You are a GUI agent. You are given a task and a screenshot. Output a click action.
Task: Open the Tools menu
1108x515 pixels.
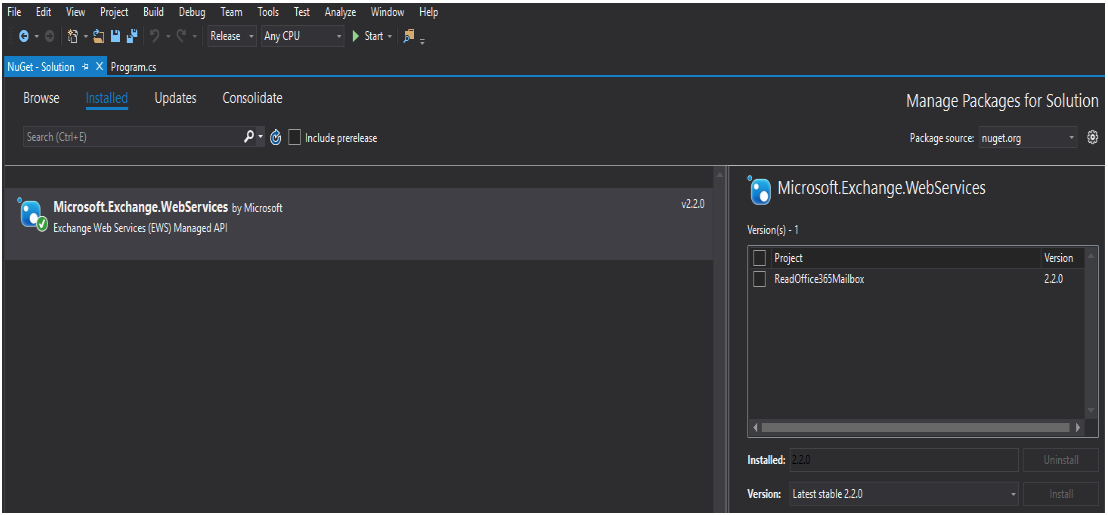coord(268,12)
